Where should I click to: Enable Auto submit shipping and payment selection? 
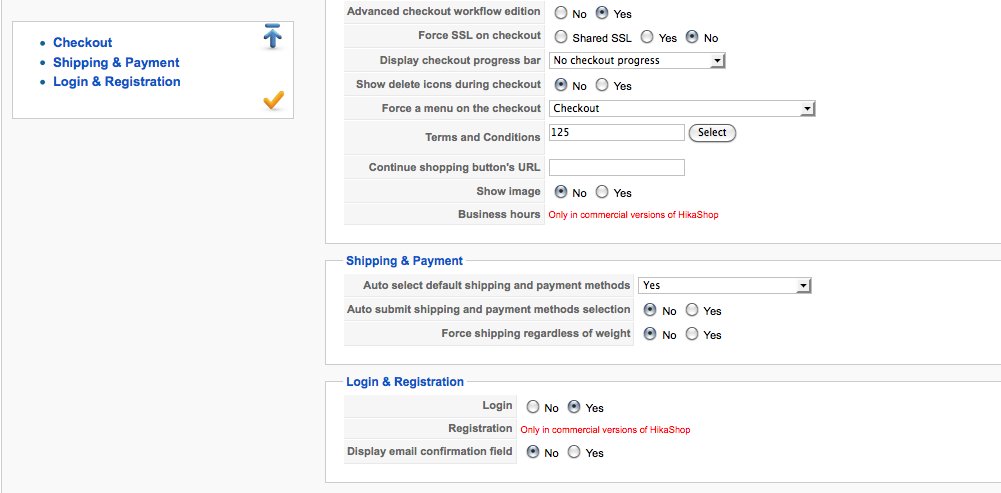click(x=692, y=310)
